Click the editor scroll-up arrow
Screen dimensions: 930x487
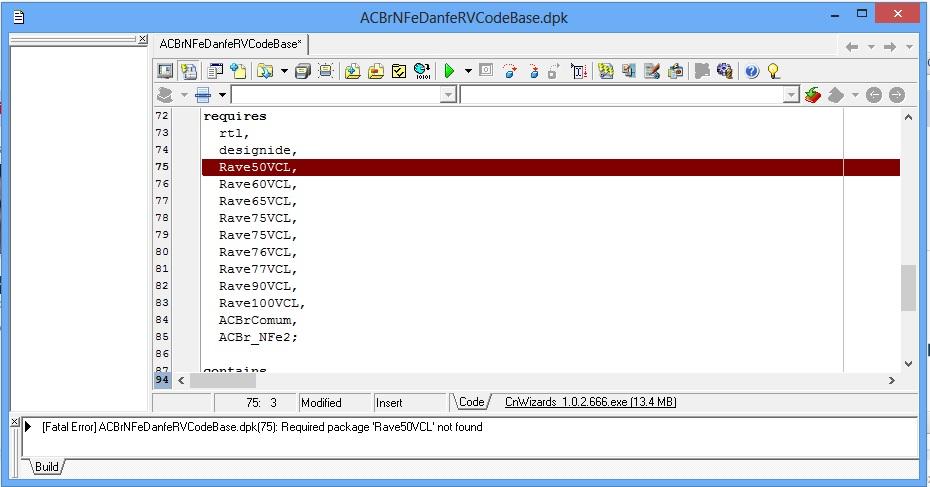(x=908, y=117)
